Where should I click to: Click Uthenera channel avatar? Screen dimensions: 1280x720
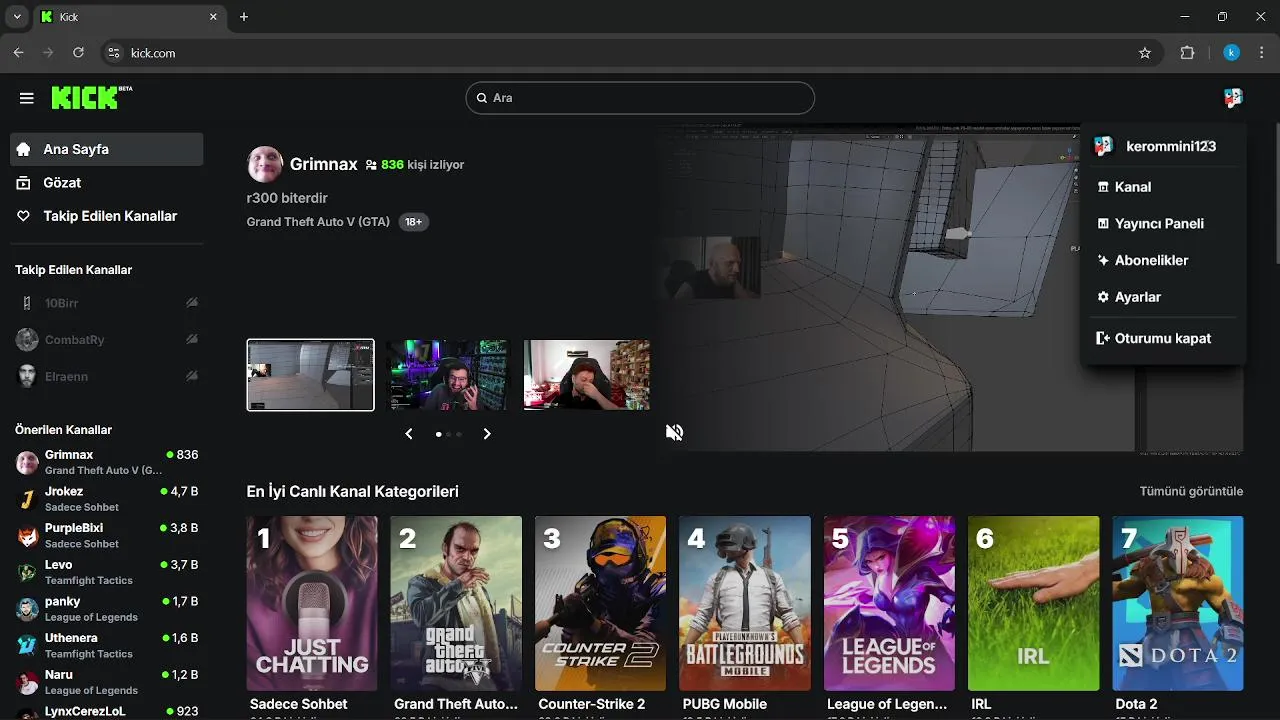pos(27,646)
